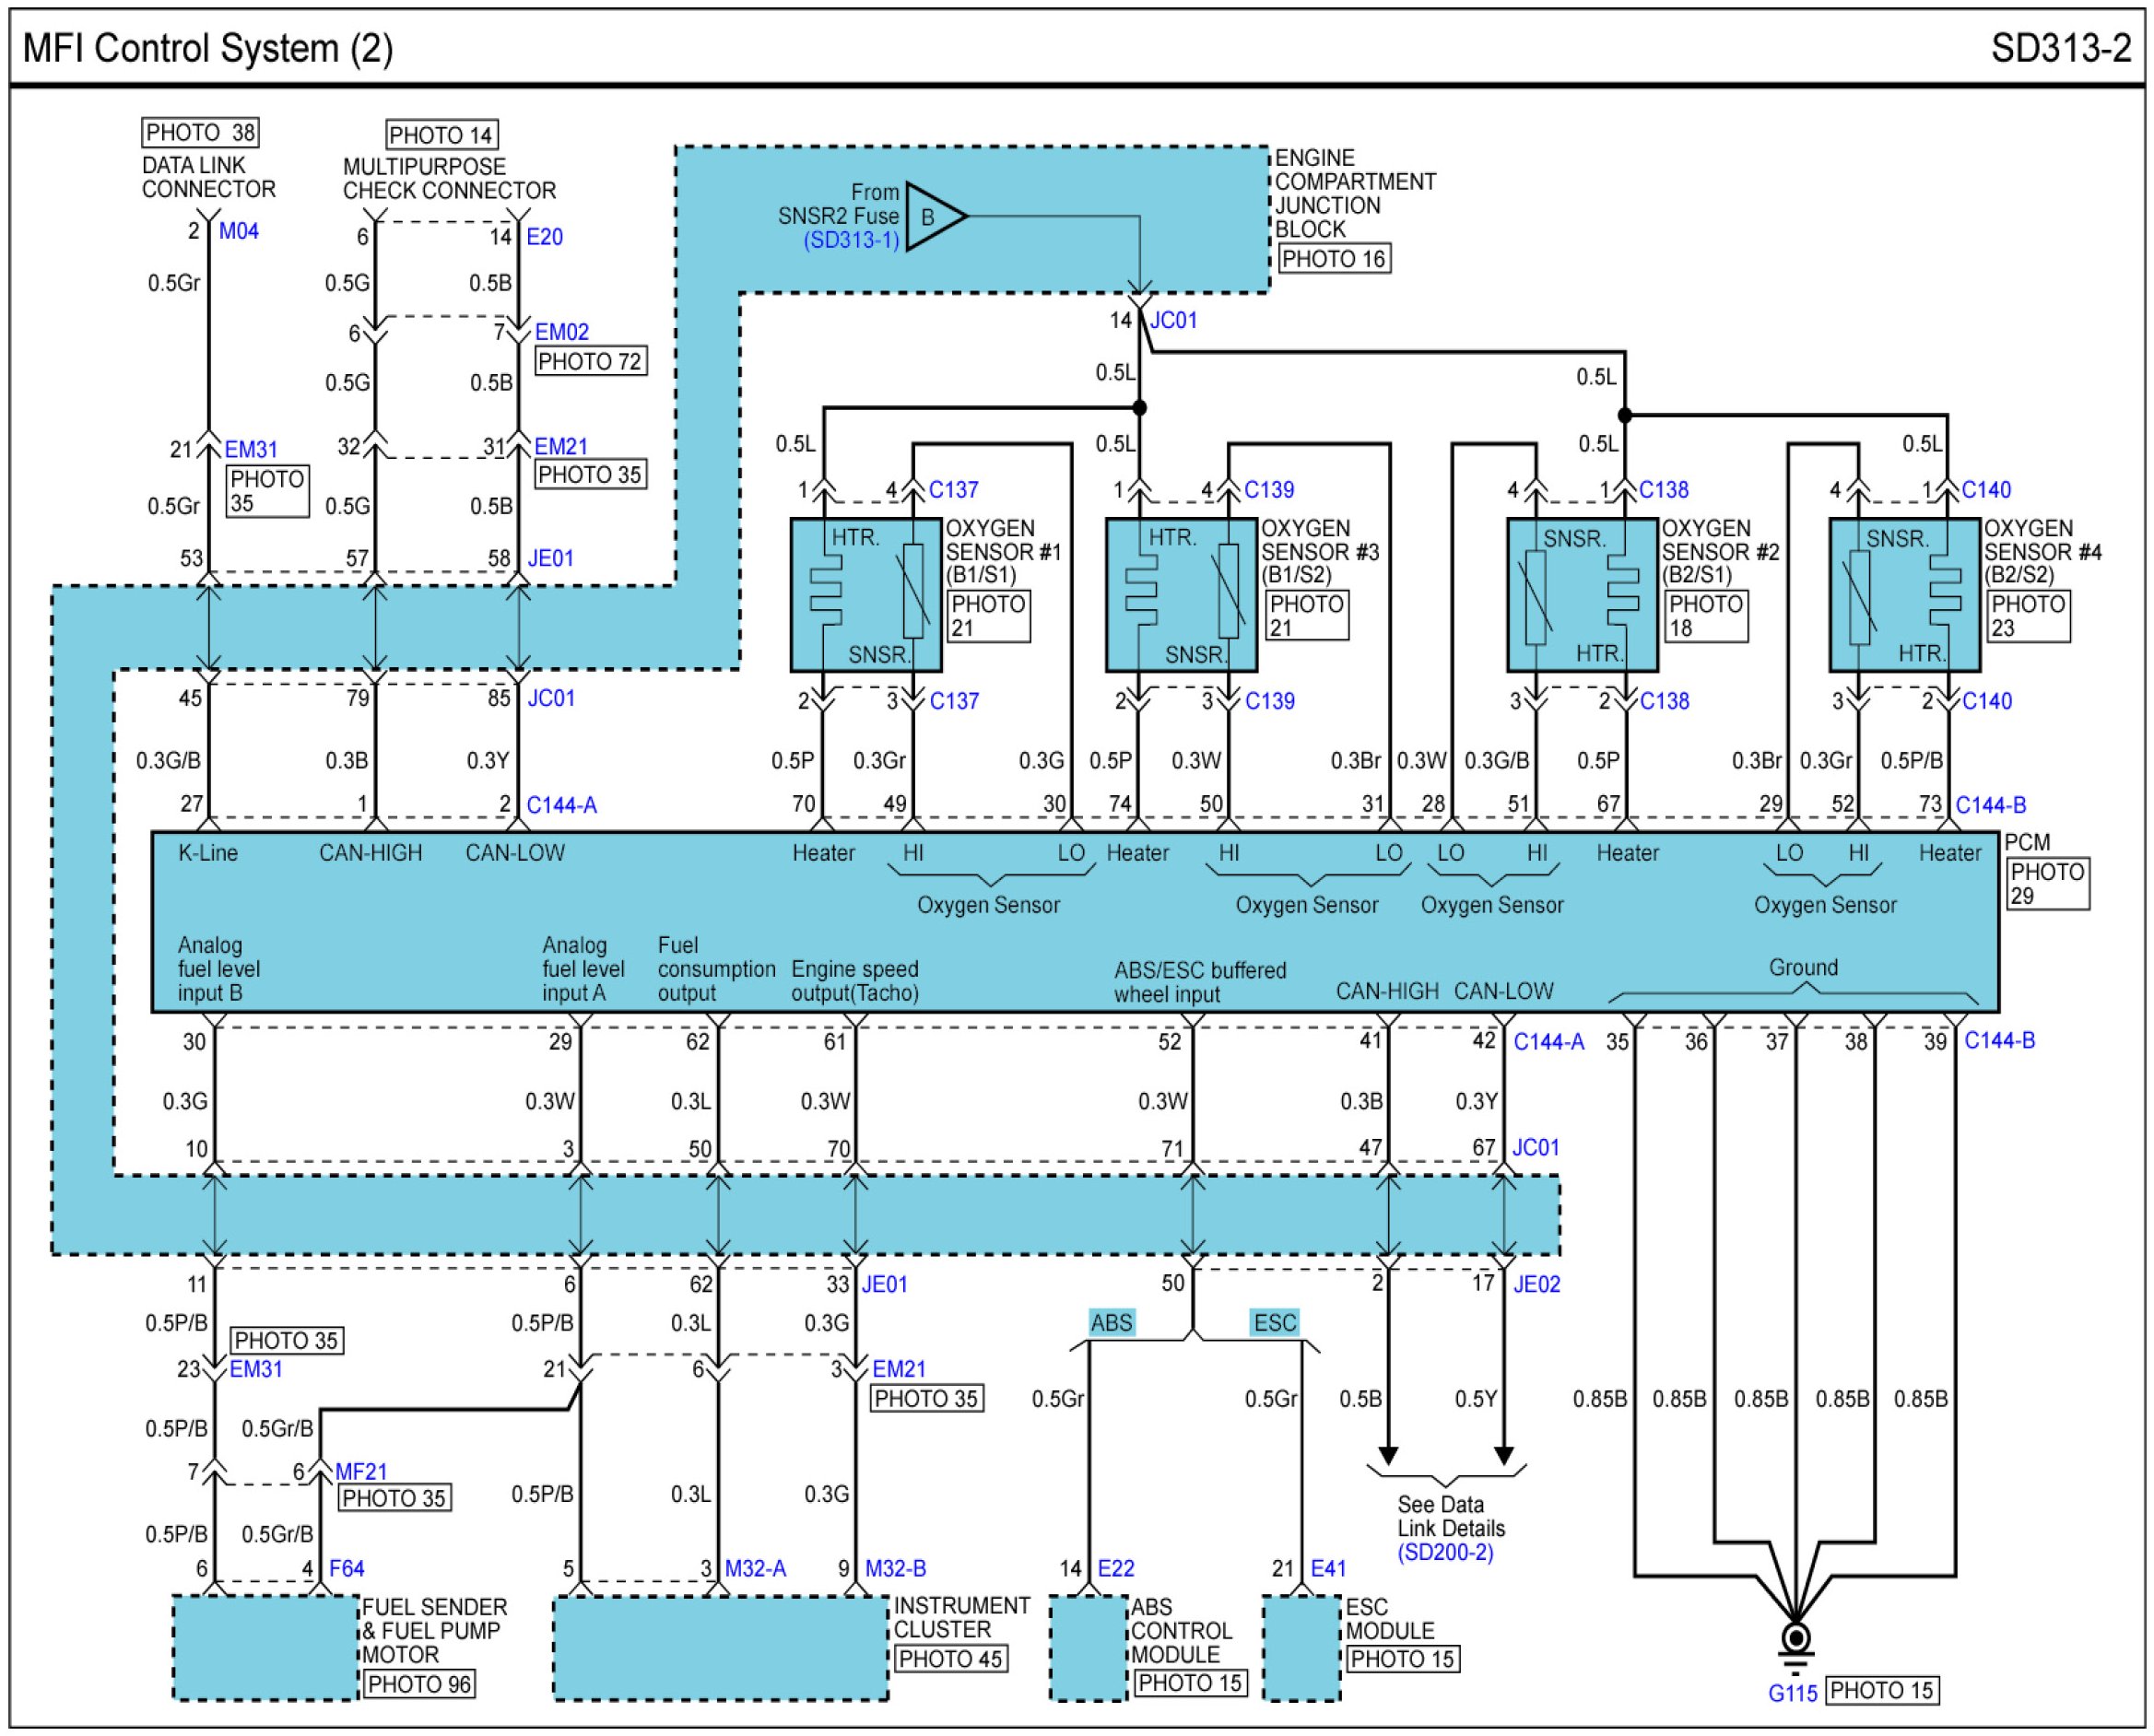Click the blue ESC option tag
Viewport: 2154px width, 1736px height.
(1275, 1323)
